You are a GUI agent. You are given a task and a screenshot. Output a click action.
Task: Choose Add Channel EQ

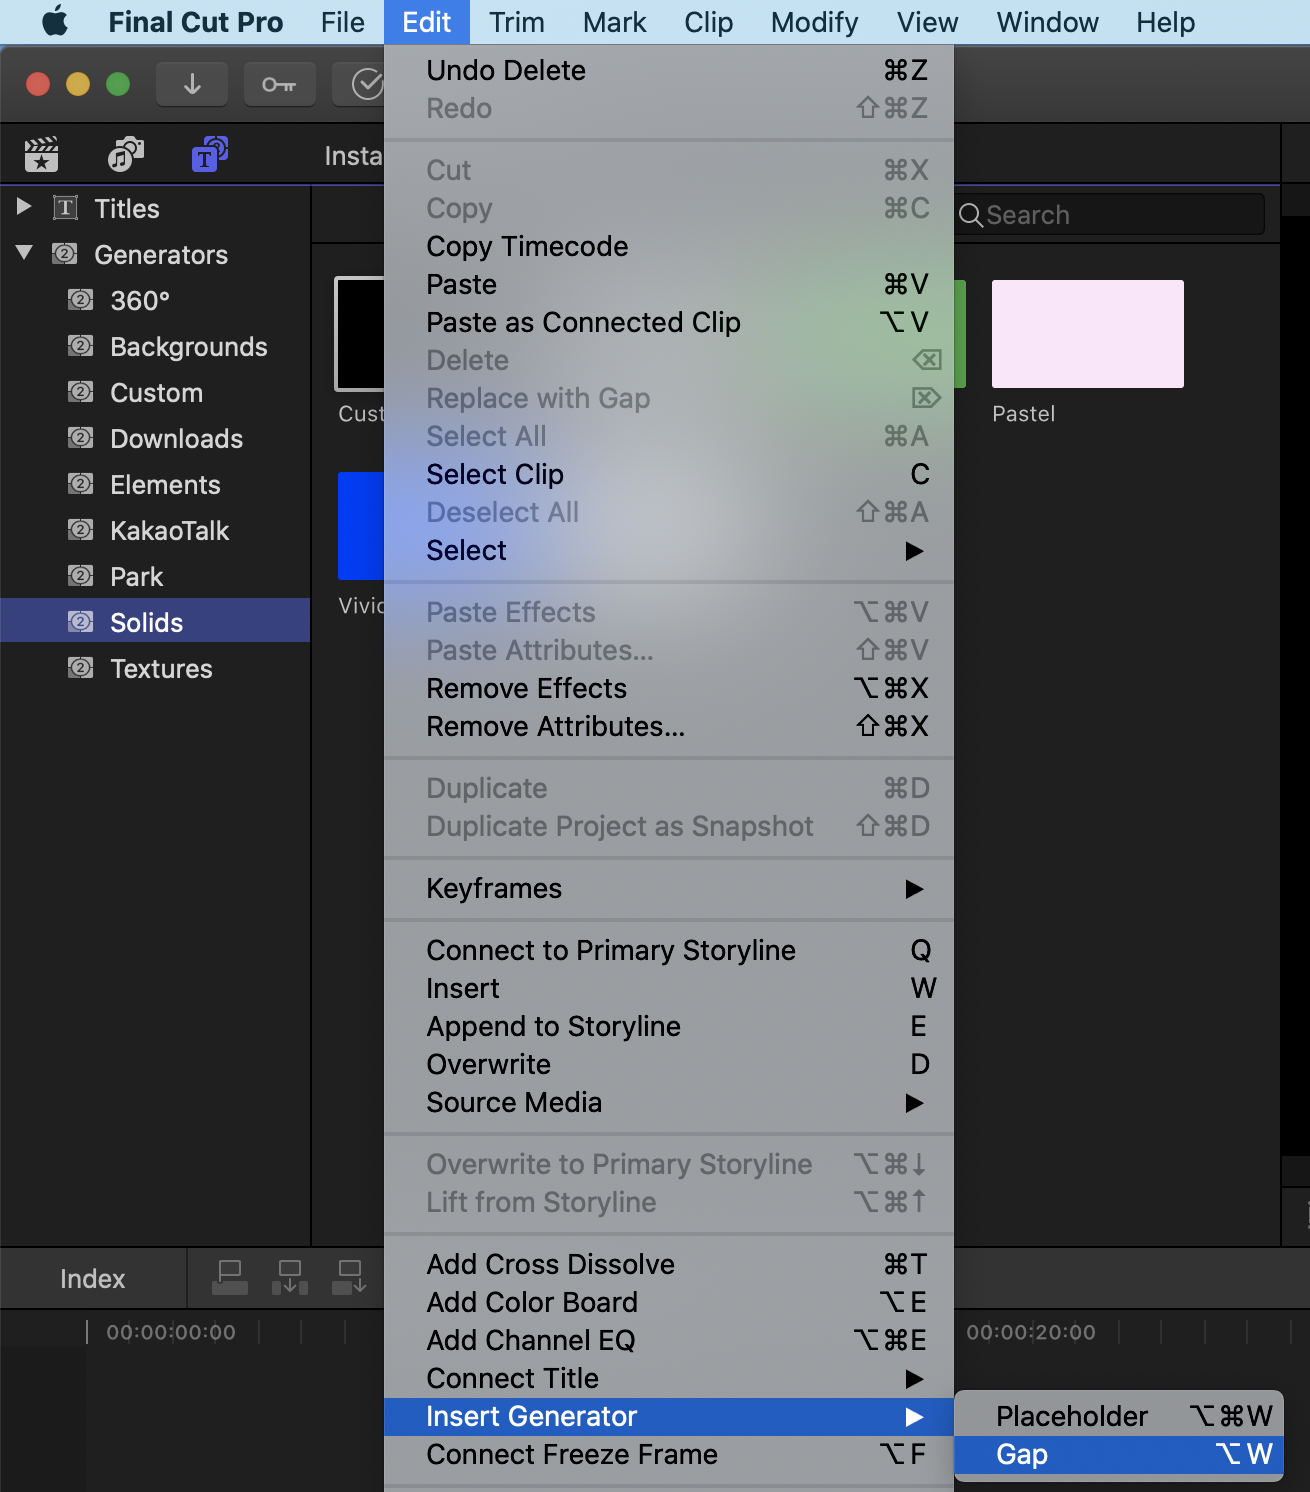[668, 1340]
